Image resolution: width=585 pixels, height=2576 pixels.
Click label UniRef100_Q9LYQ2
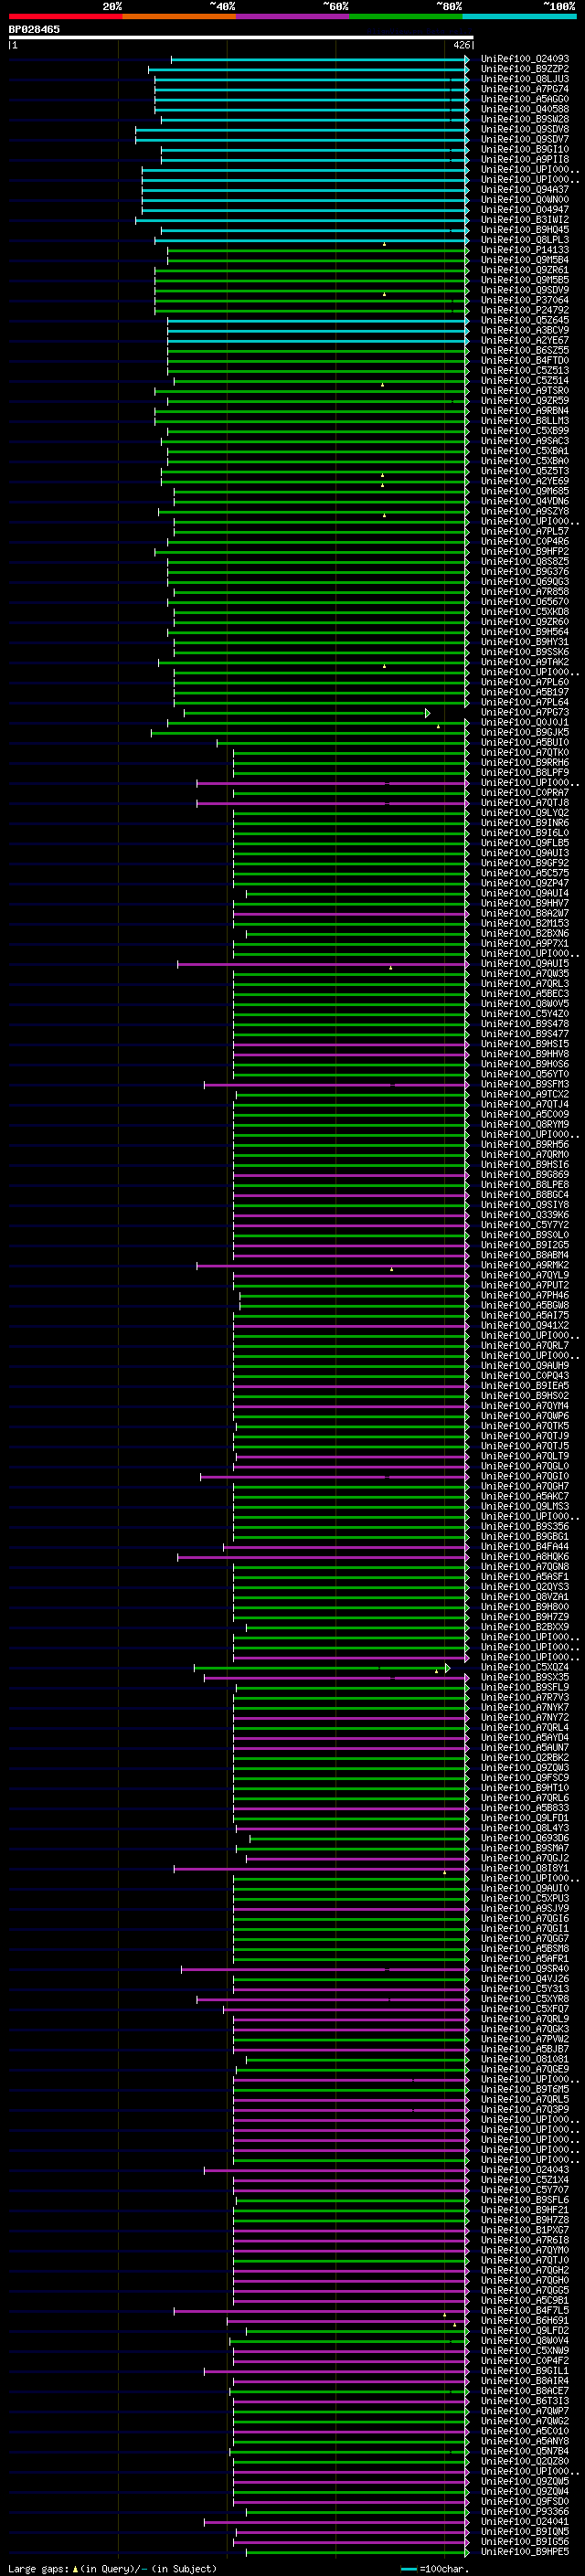point(525,813)
